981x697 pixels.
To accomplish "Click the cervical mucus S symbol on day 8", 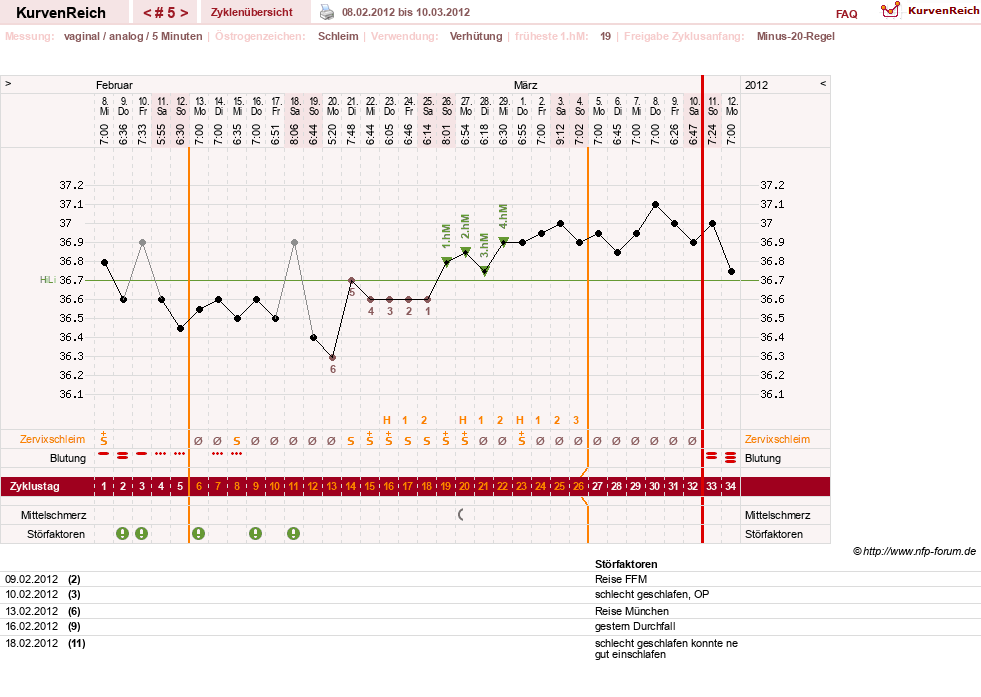I will (x=236, y=441).
